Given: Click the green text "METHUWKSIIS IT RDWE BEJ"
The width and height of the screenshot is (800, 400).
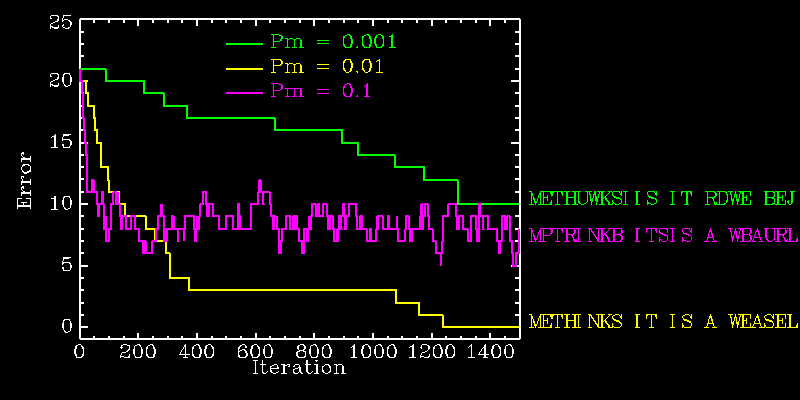Looking at the screenshot, I should tap(662, 198).
